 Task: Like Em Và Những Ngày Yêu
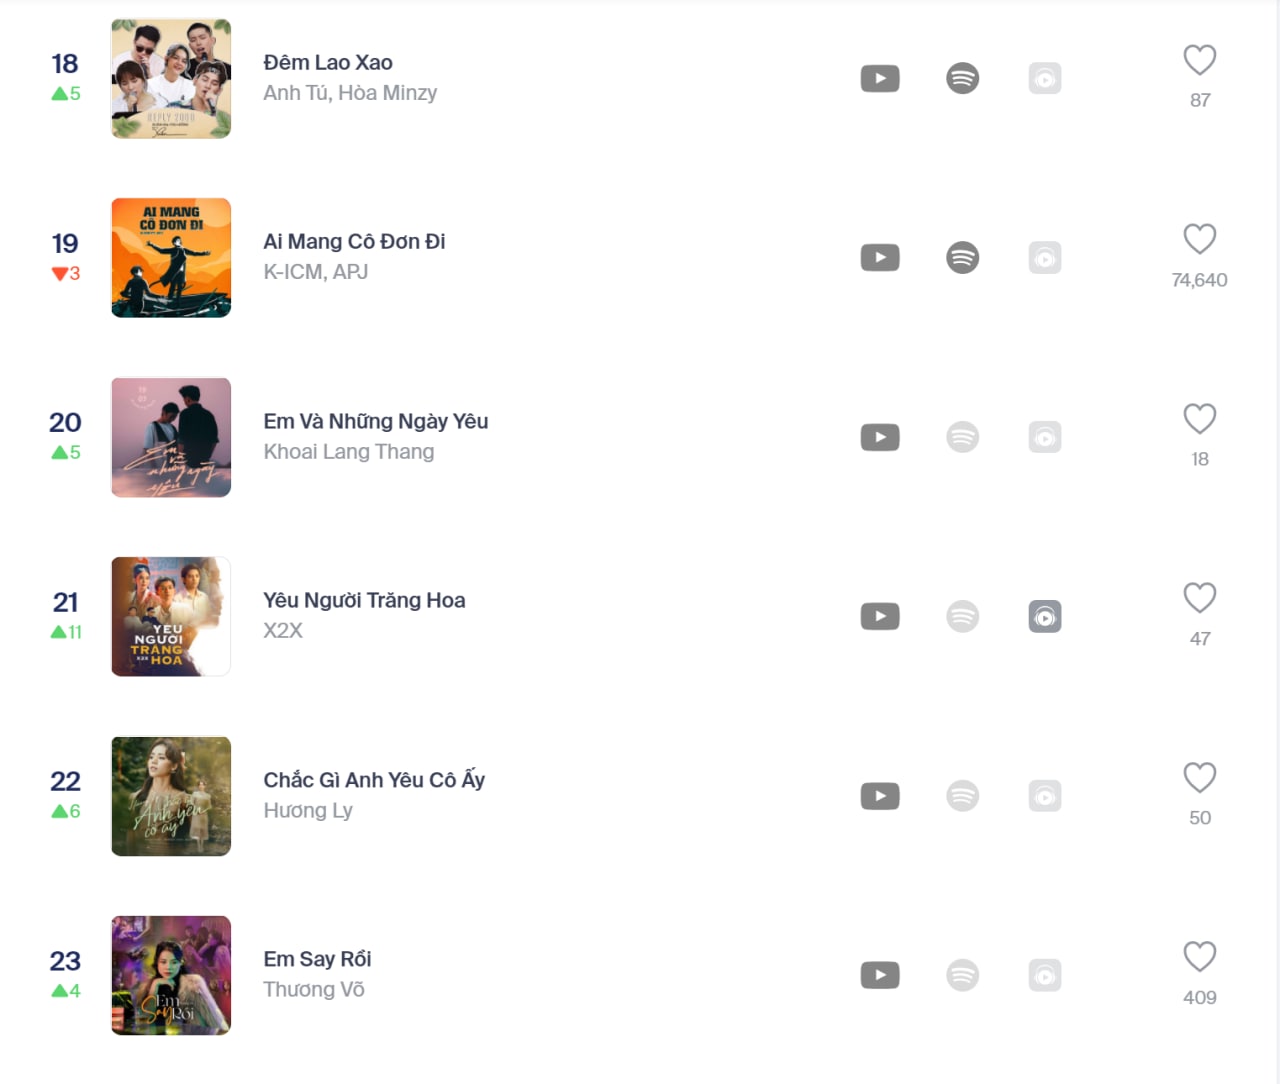click(1200, 418)
